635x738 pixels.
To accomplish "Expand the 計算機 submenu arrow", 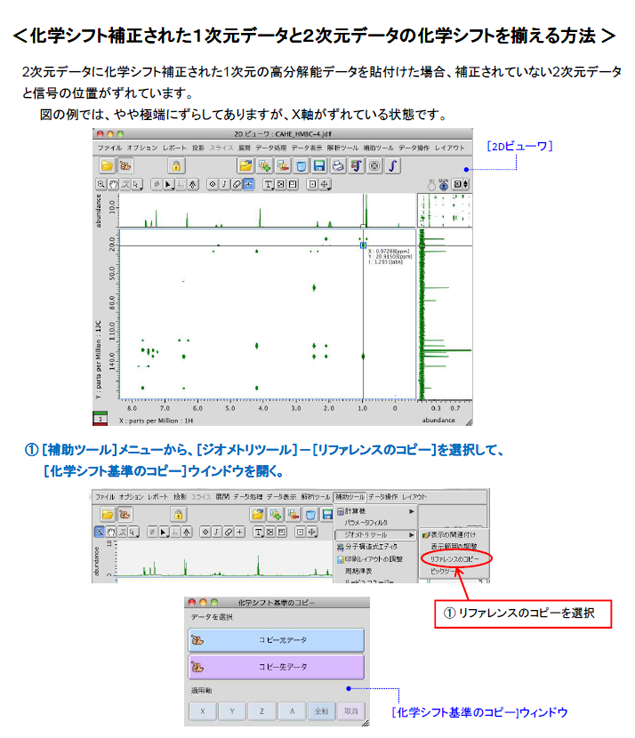I will point(411,511).
